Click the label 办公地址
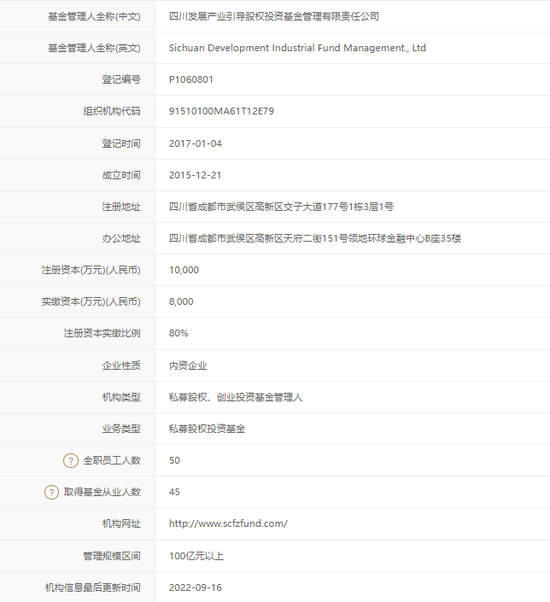The image size is (550, 602). tap(121, 238)
